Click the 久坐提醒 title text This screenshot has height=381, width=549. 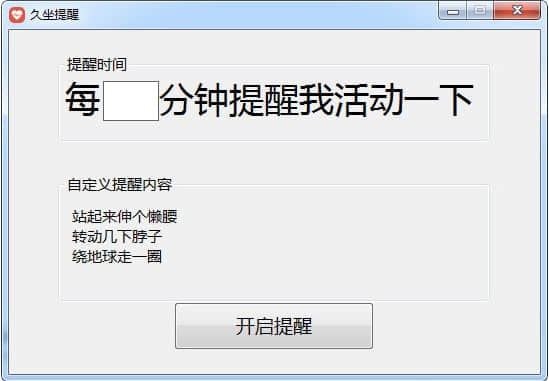tap(54, 15)
